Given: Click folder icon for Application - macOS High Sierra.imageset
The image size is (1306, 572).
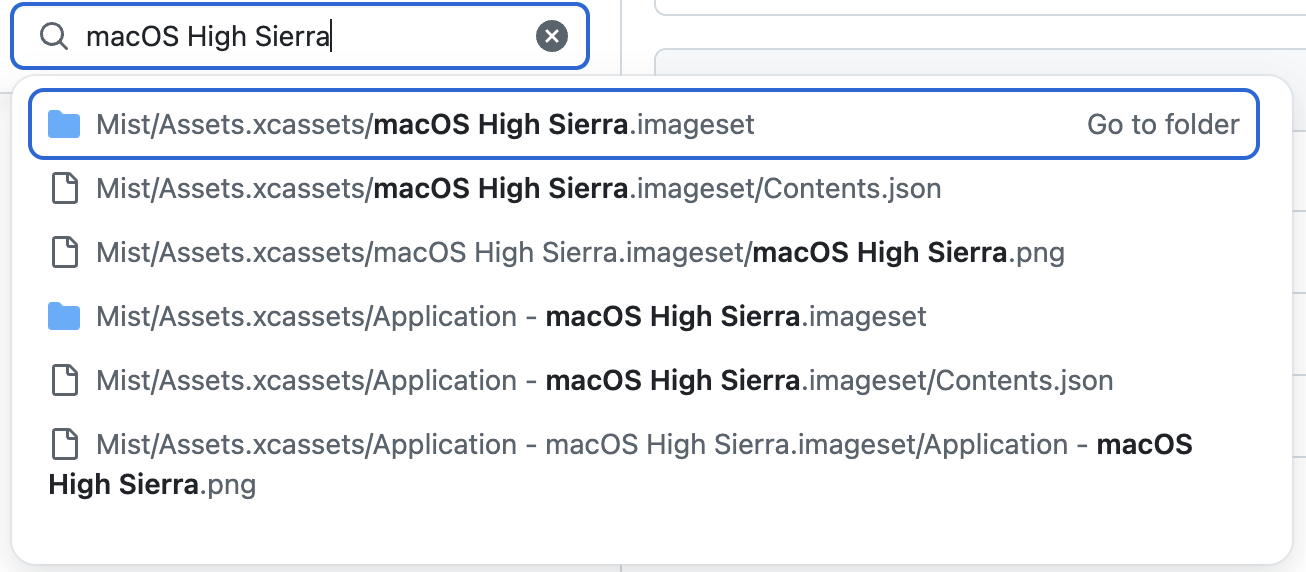Looking at the screenshot, I should tap(64, 316).
